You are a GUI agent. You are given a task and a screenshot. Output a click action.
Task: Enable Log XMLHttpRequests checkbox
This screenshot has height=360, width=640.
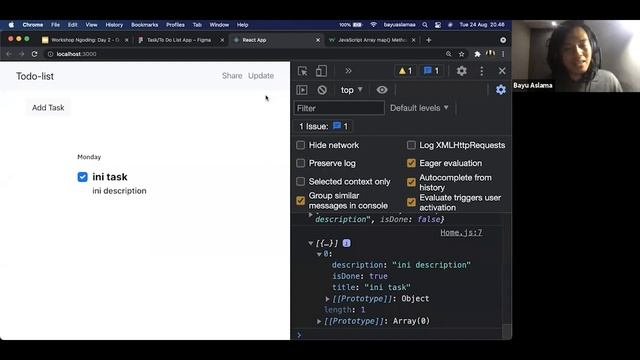(411, 145)
